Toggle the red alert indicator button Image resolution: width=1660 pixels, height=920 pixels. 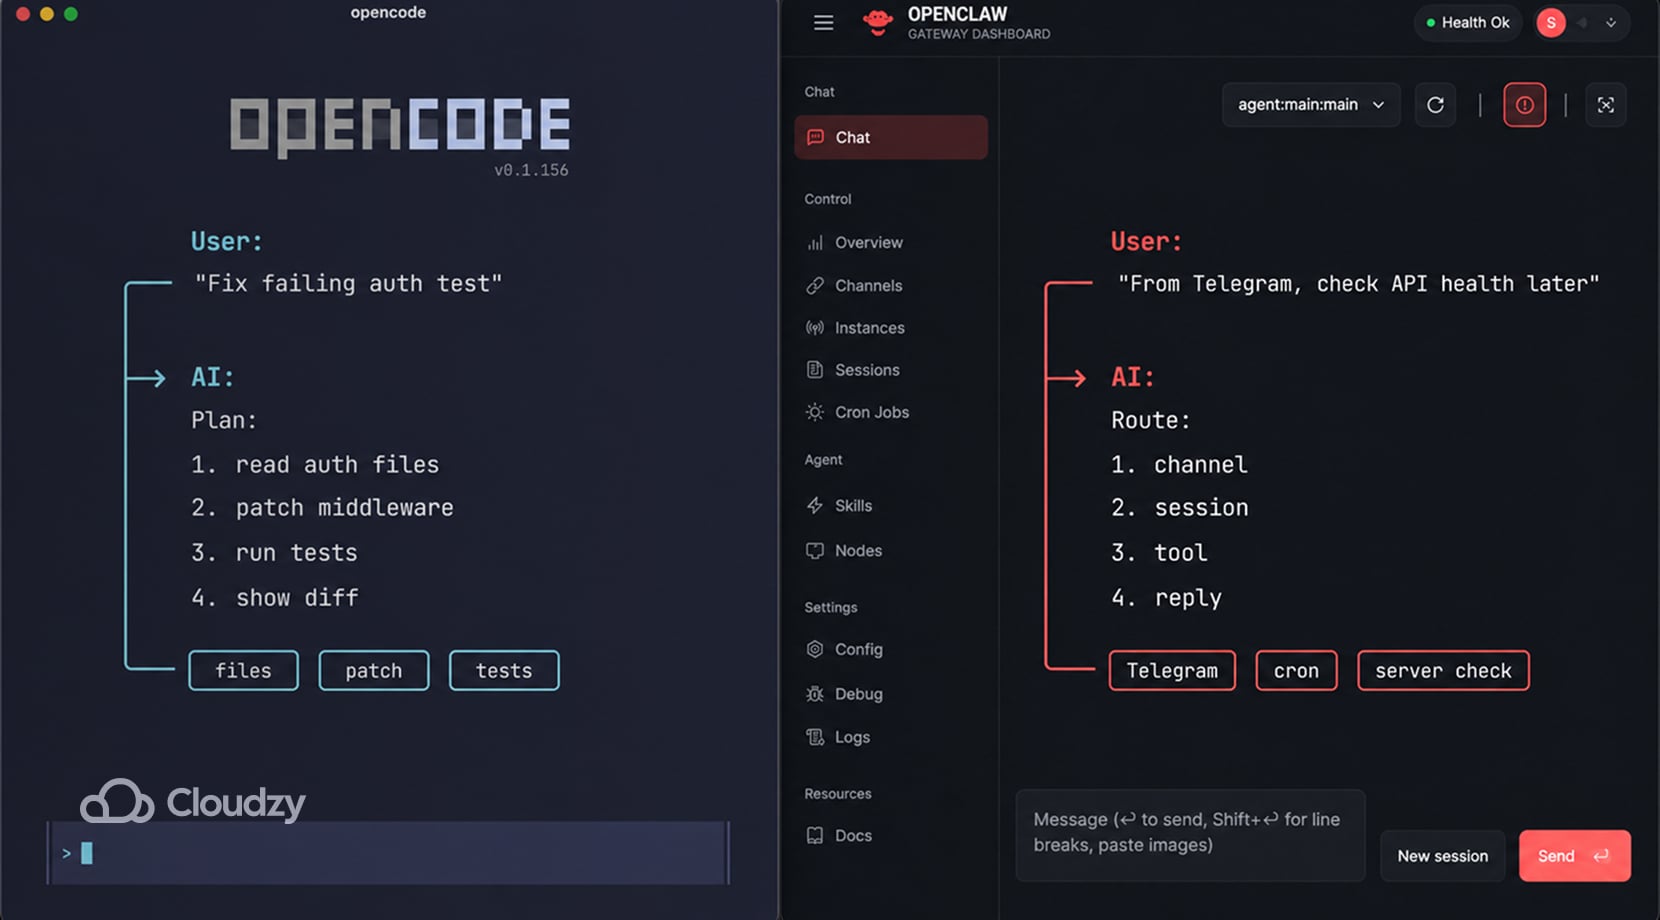[x=1524, y=104]
